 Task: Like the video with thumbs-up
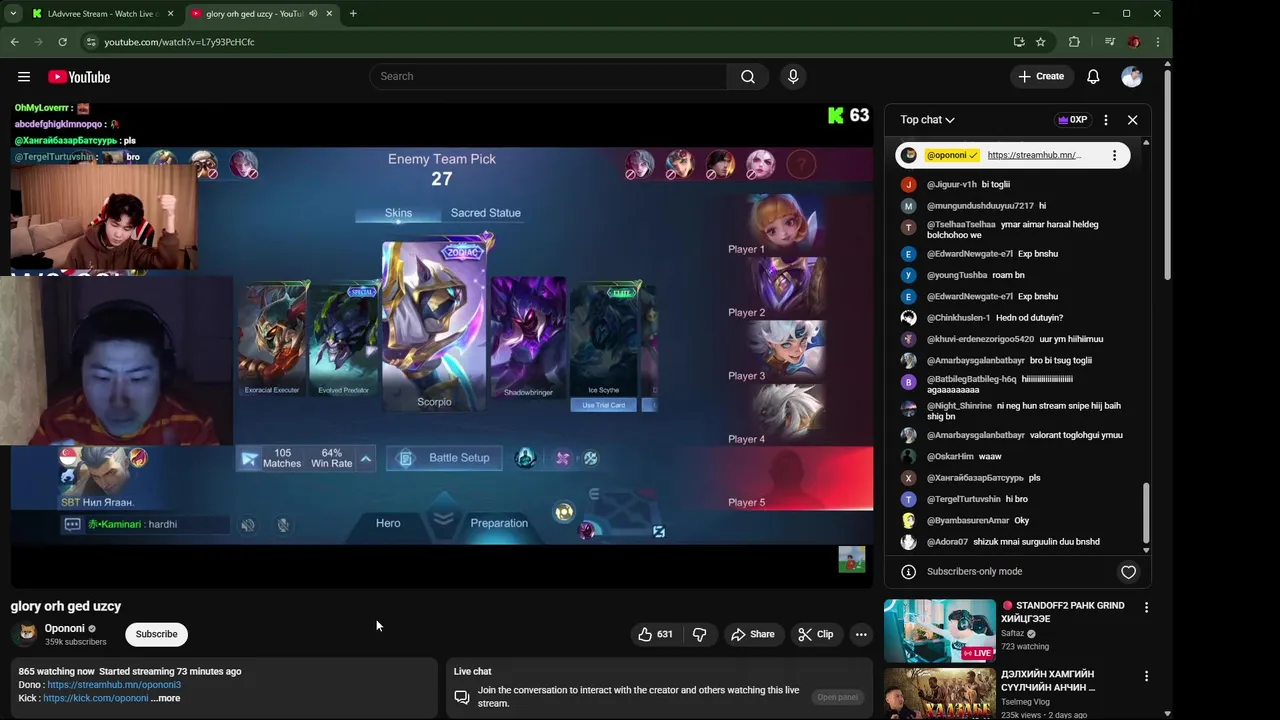pos(655,634)
